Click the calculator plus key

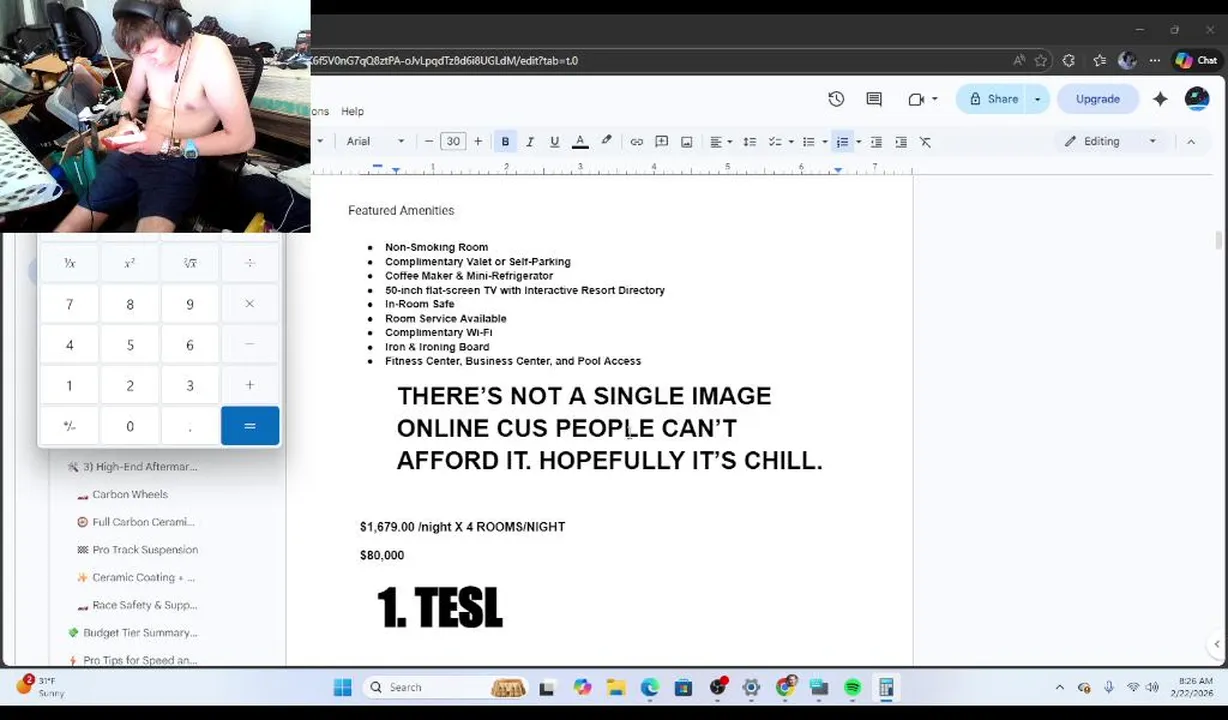coord(250,385)
